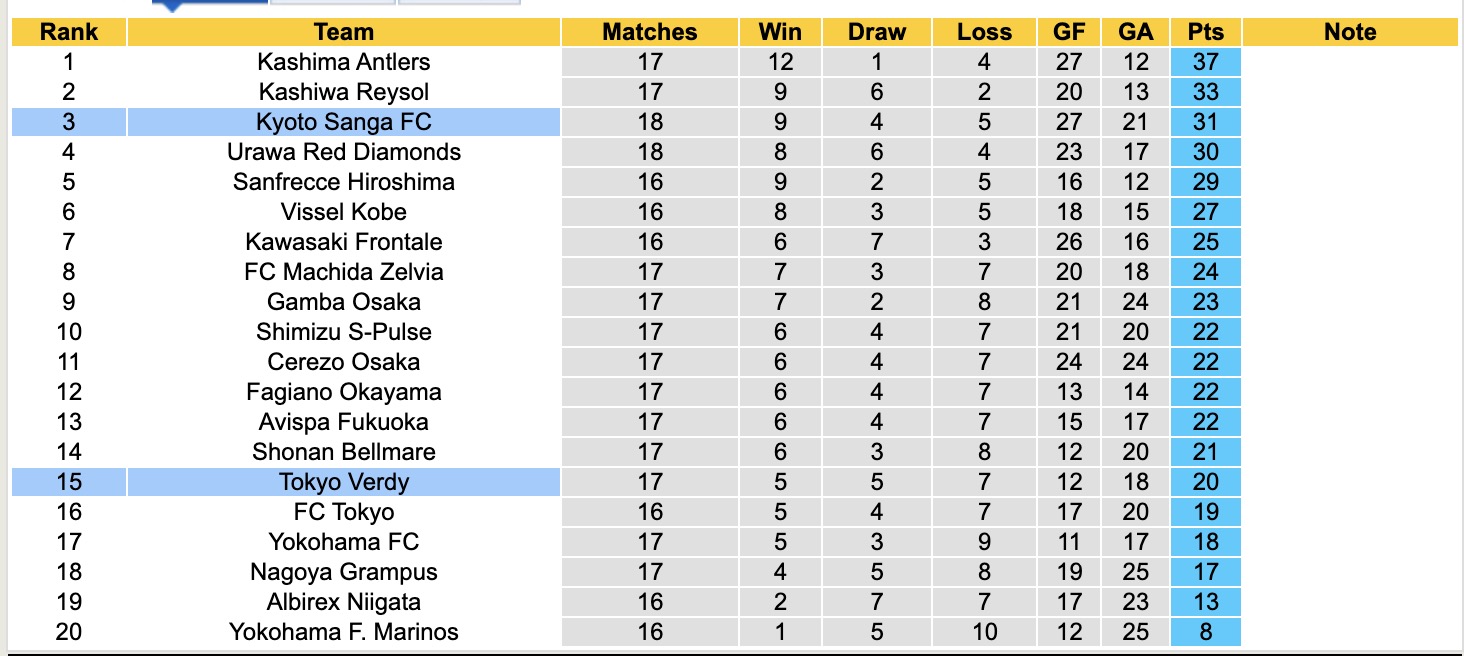Image resolution: width=1464 pixels, height=656 pixels.
Task: Open the Kashima Antlers team name
Action: point(343,62)
